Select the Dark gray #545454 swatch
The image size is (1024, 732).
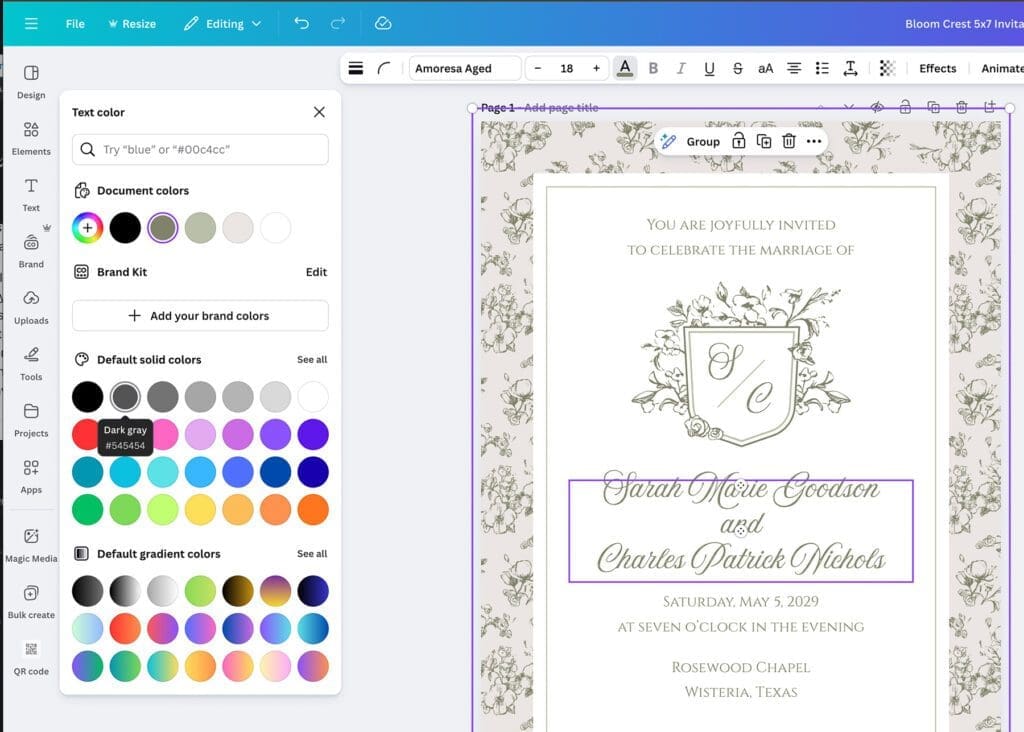pos(125,397)
